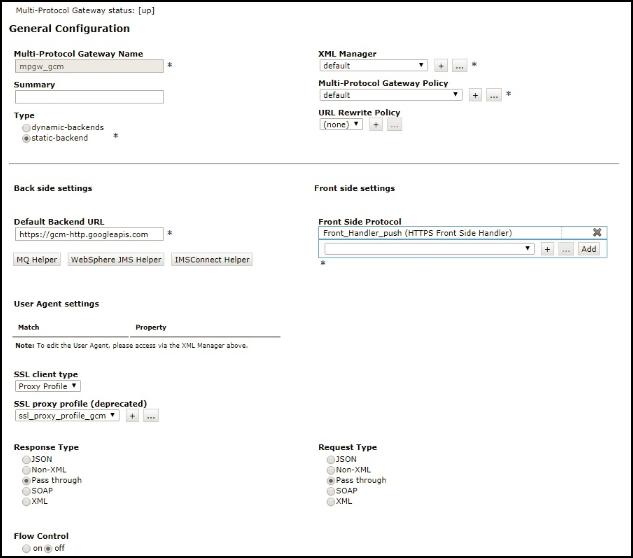This screenshot has height=558, width=633.
Task: Click ellipsis button next to SSL proxy profile
Action: tap(151, 415)
